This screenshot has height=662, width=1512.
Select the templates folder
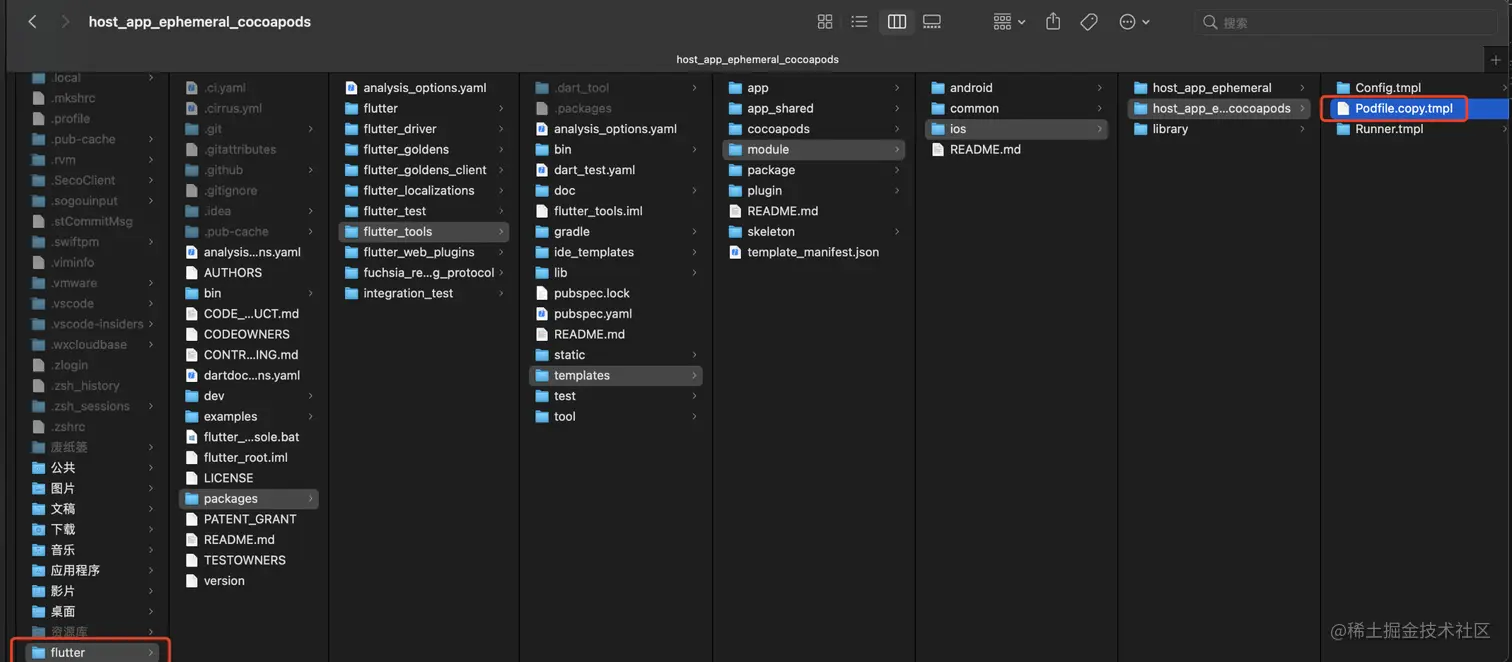[x=615, y=376]
